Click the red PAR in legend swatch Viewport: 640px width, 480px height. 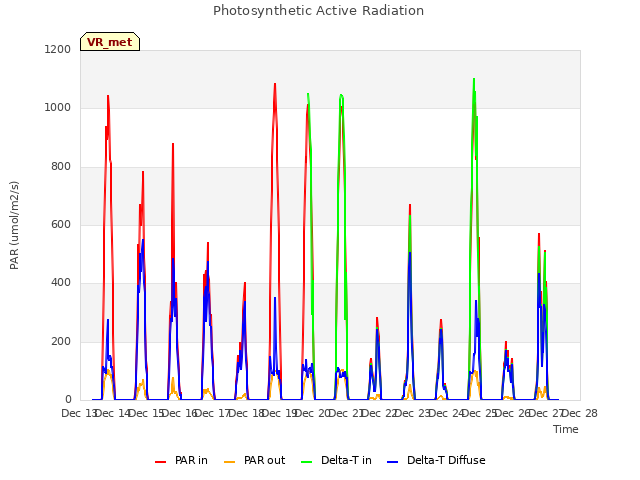coord(160,462)
